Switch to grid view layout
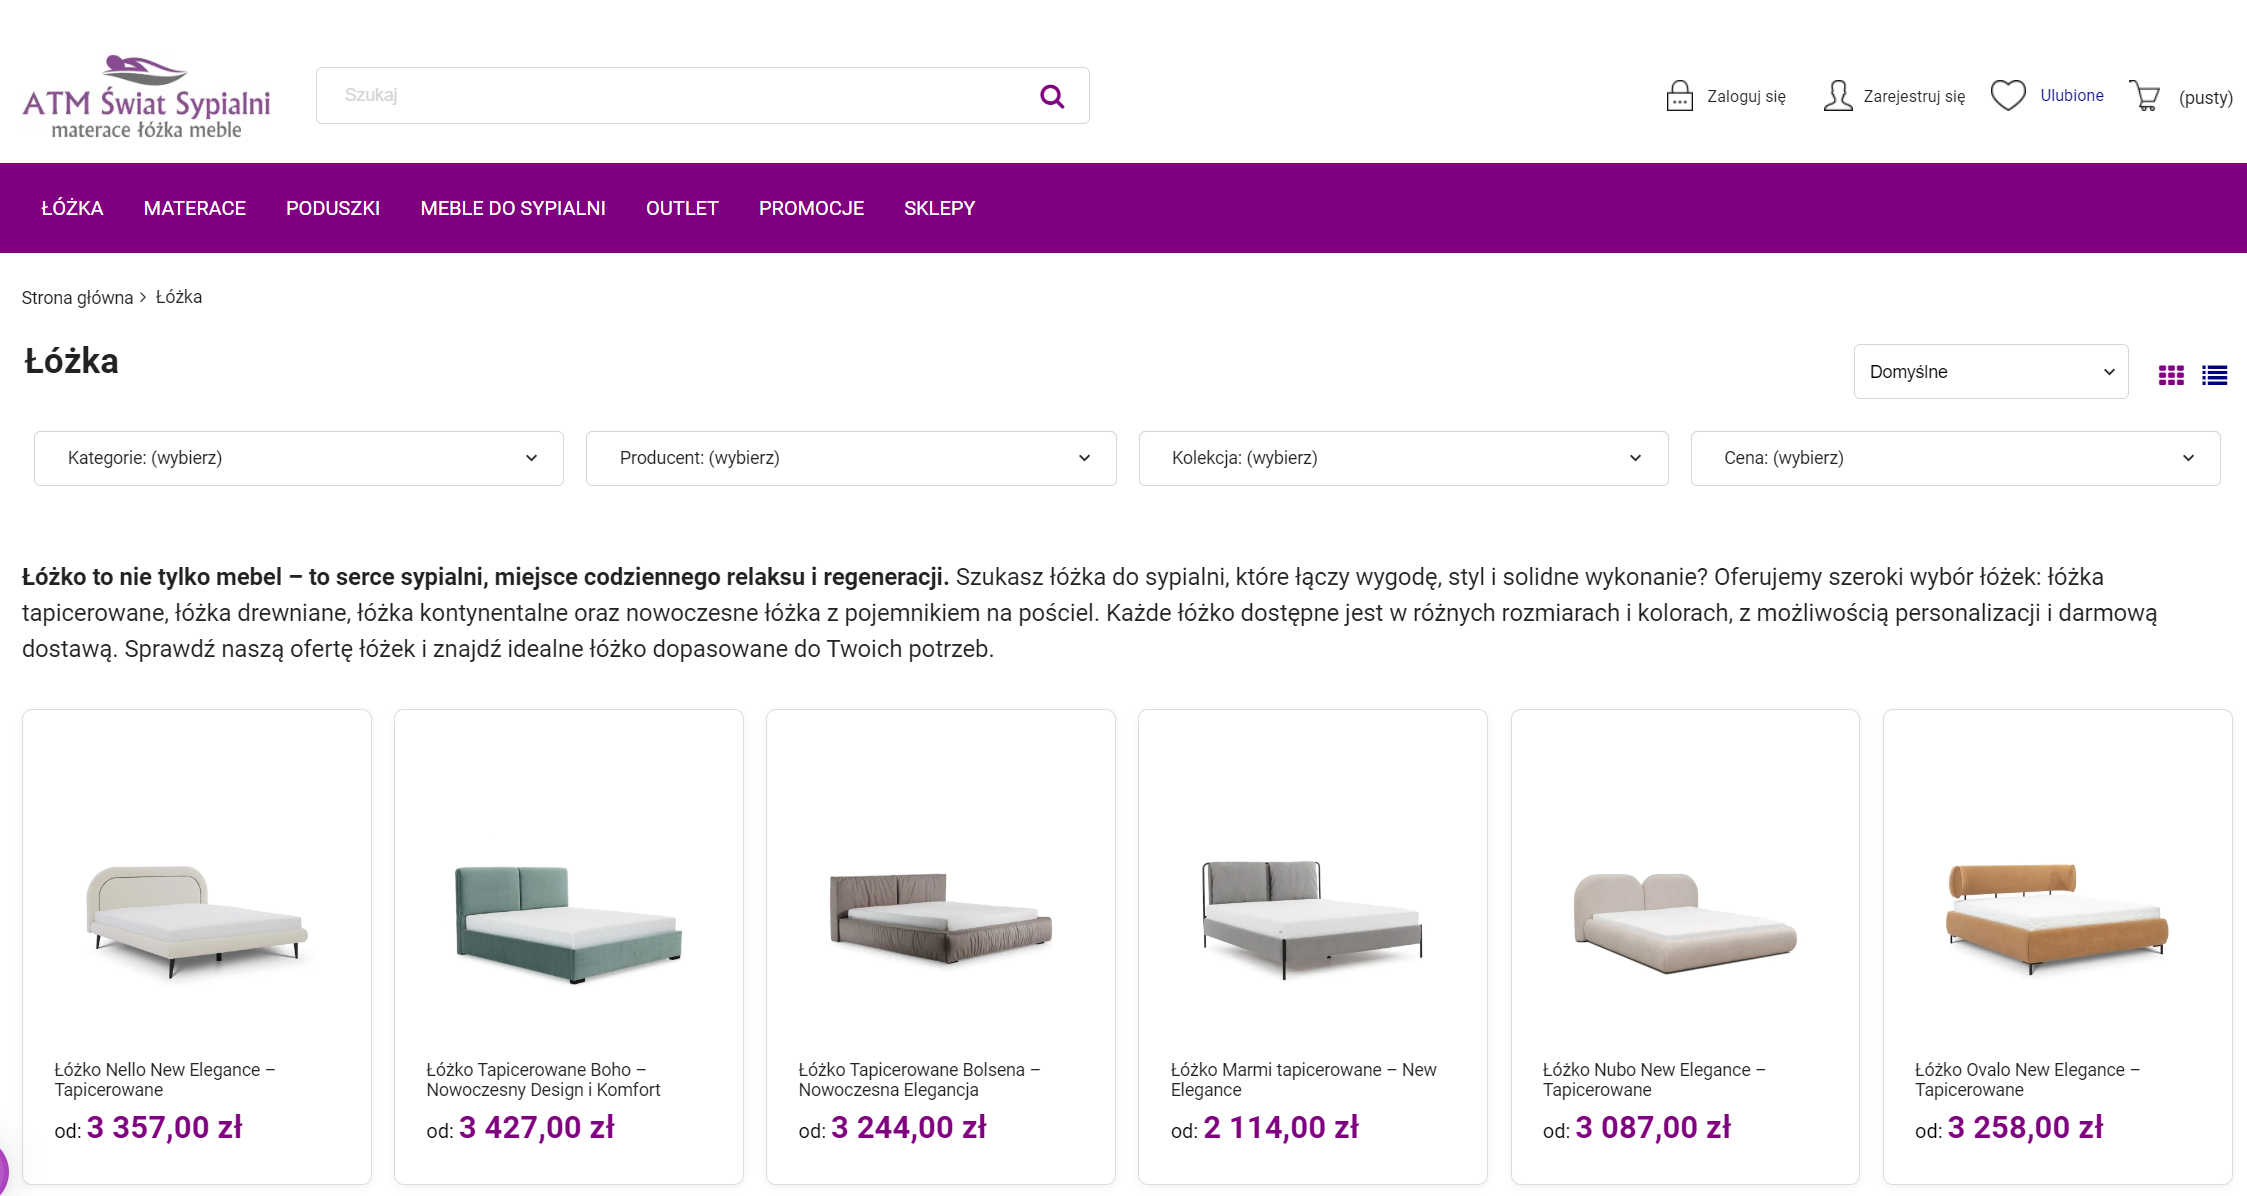Screen dimensions: 2247x1196 (2171, 375)
